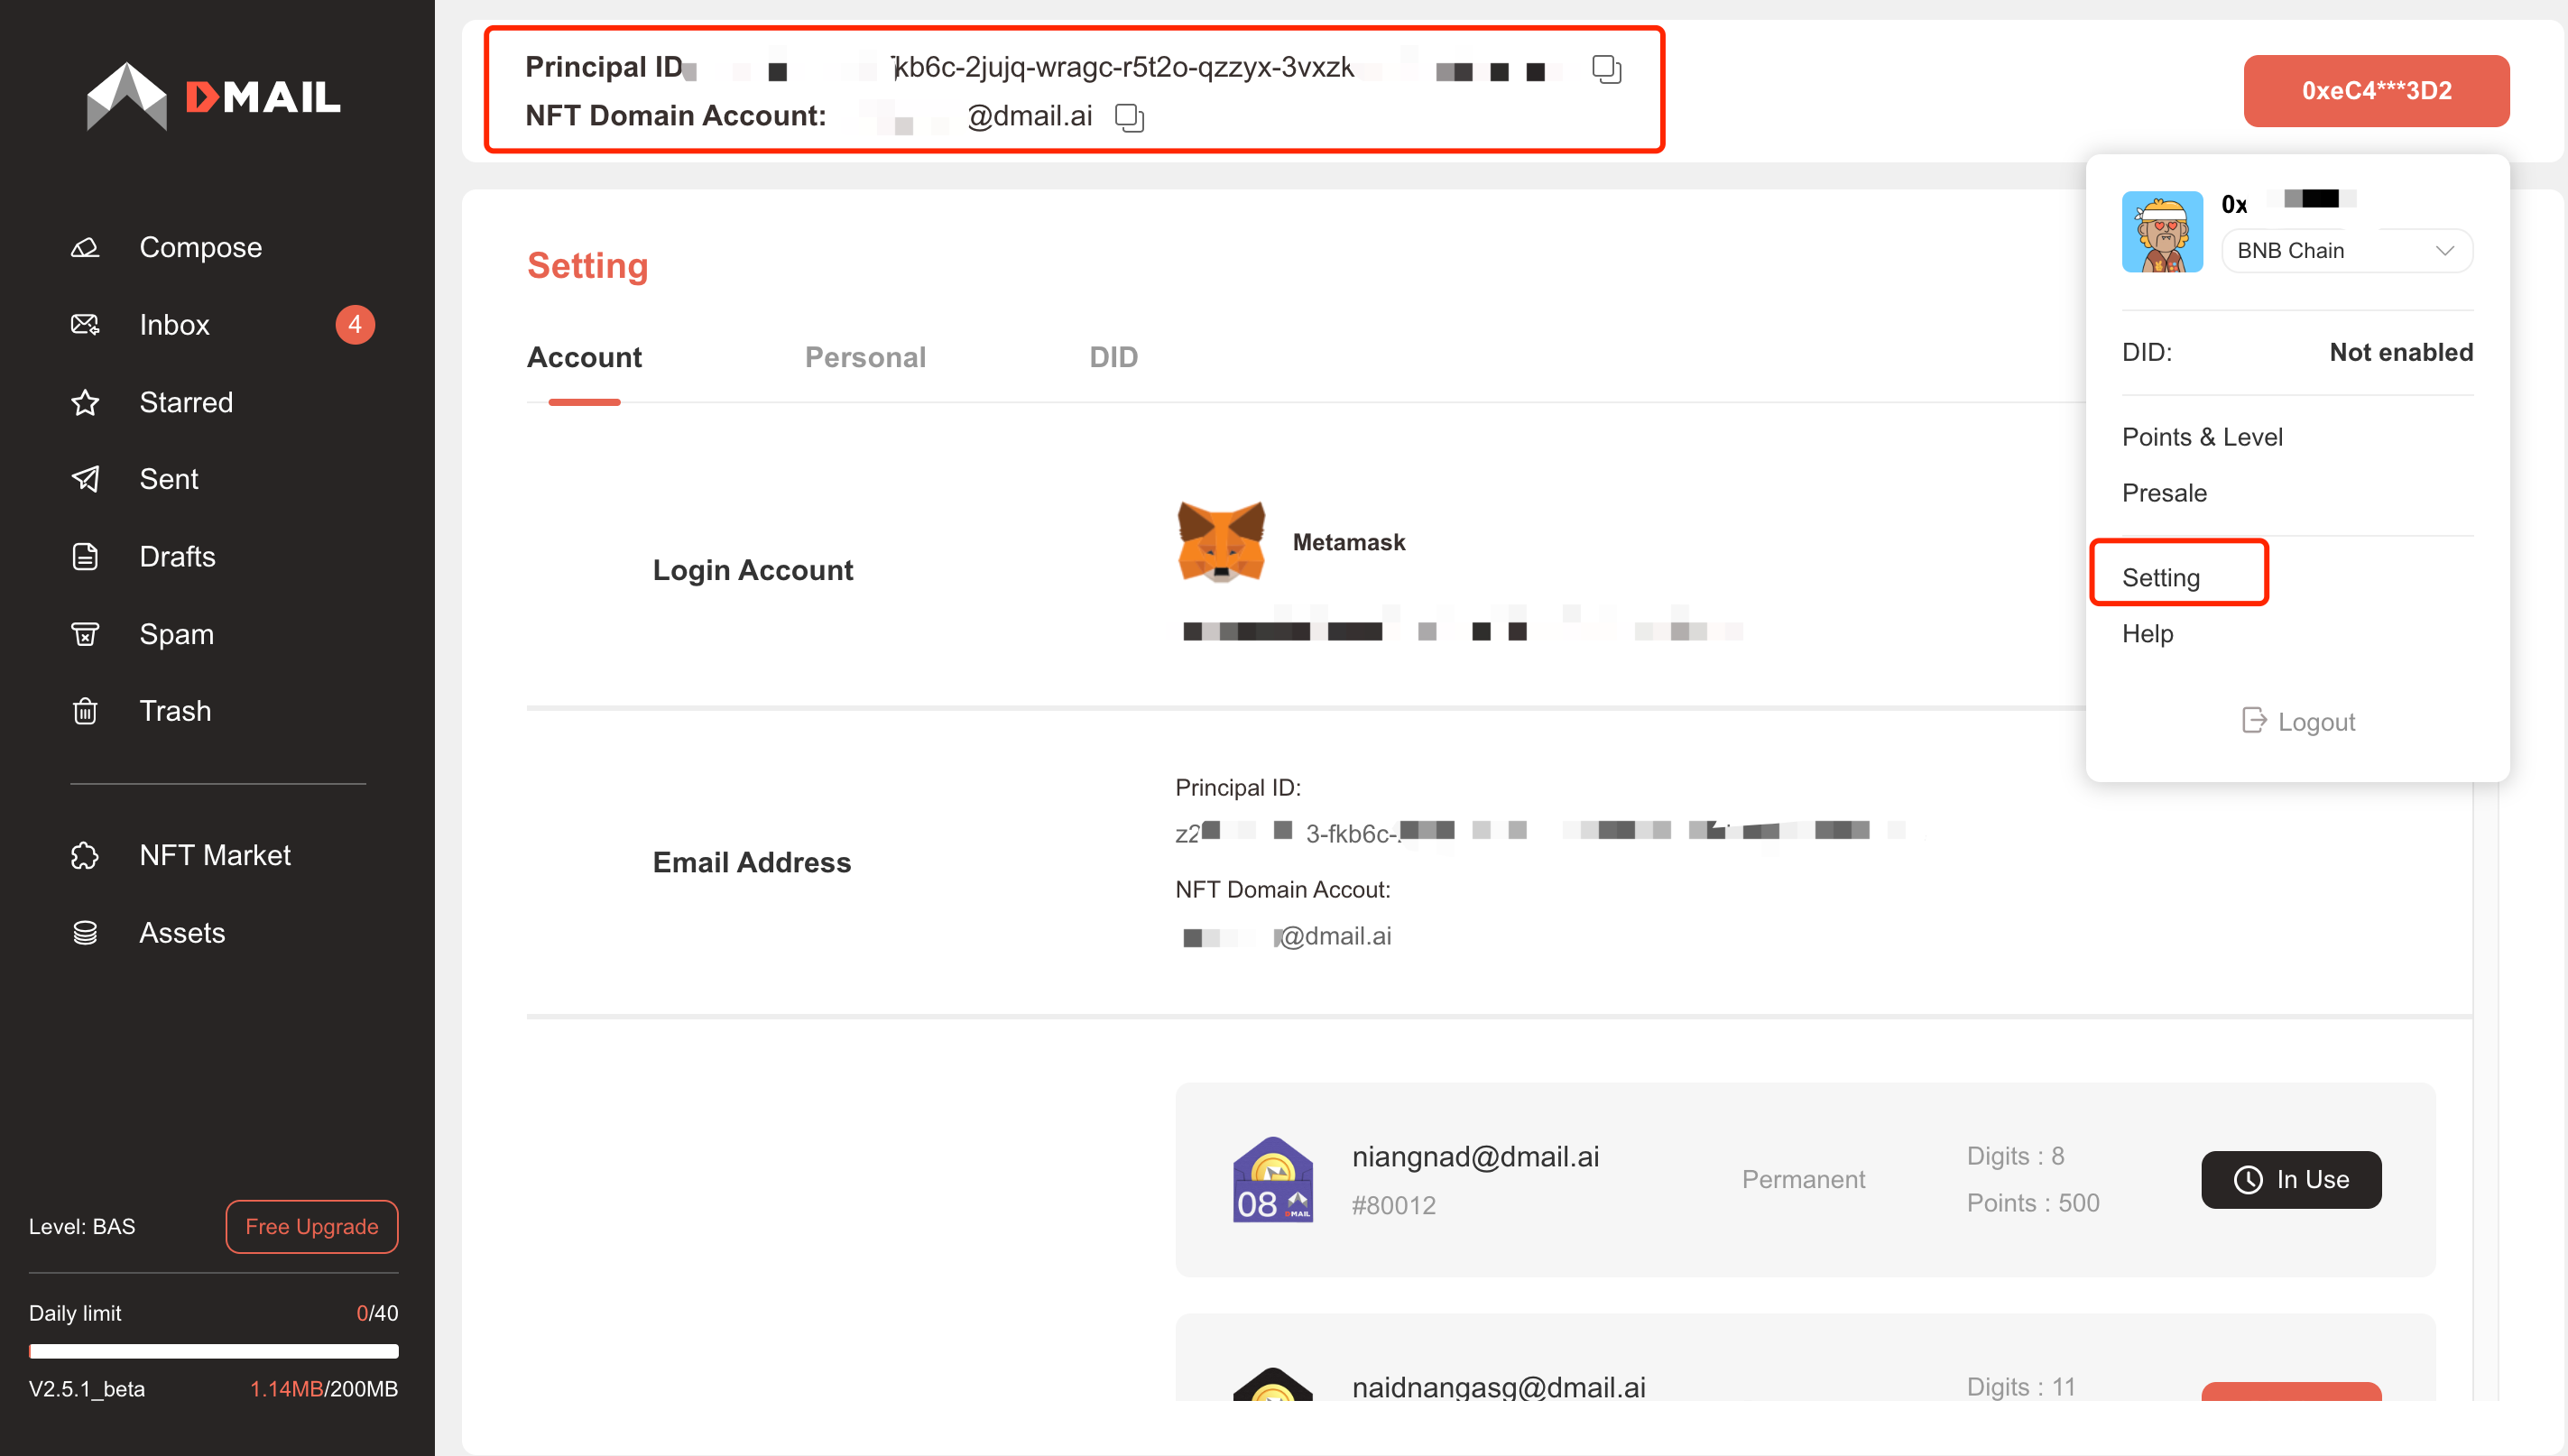Screen dimensions: 2568x1456
Task: Switch to the Personal tab
Action: pyautogui.click(x=865, y=357)
